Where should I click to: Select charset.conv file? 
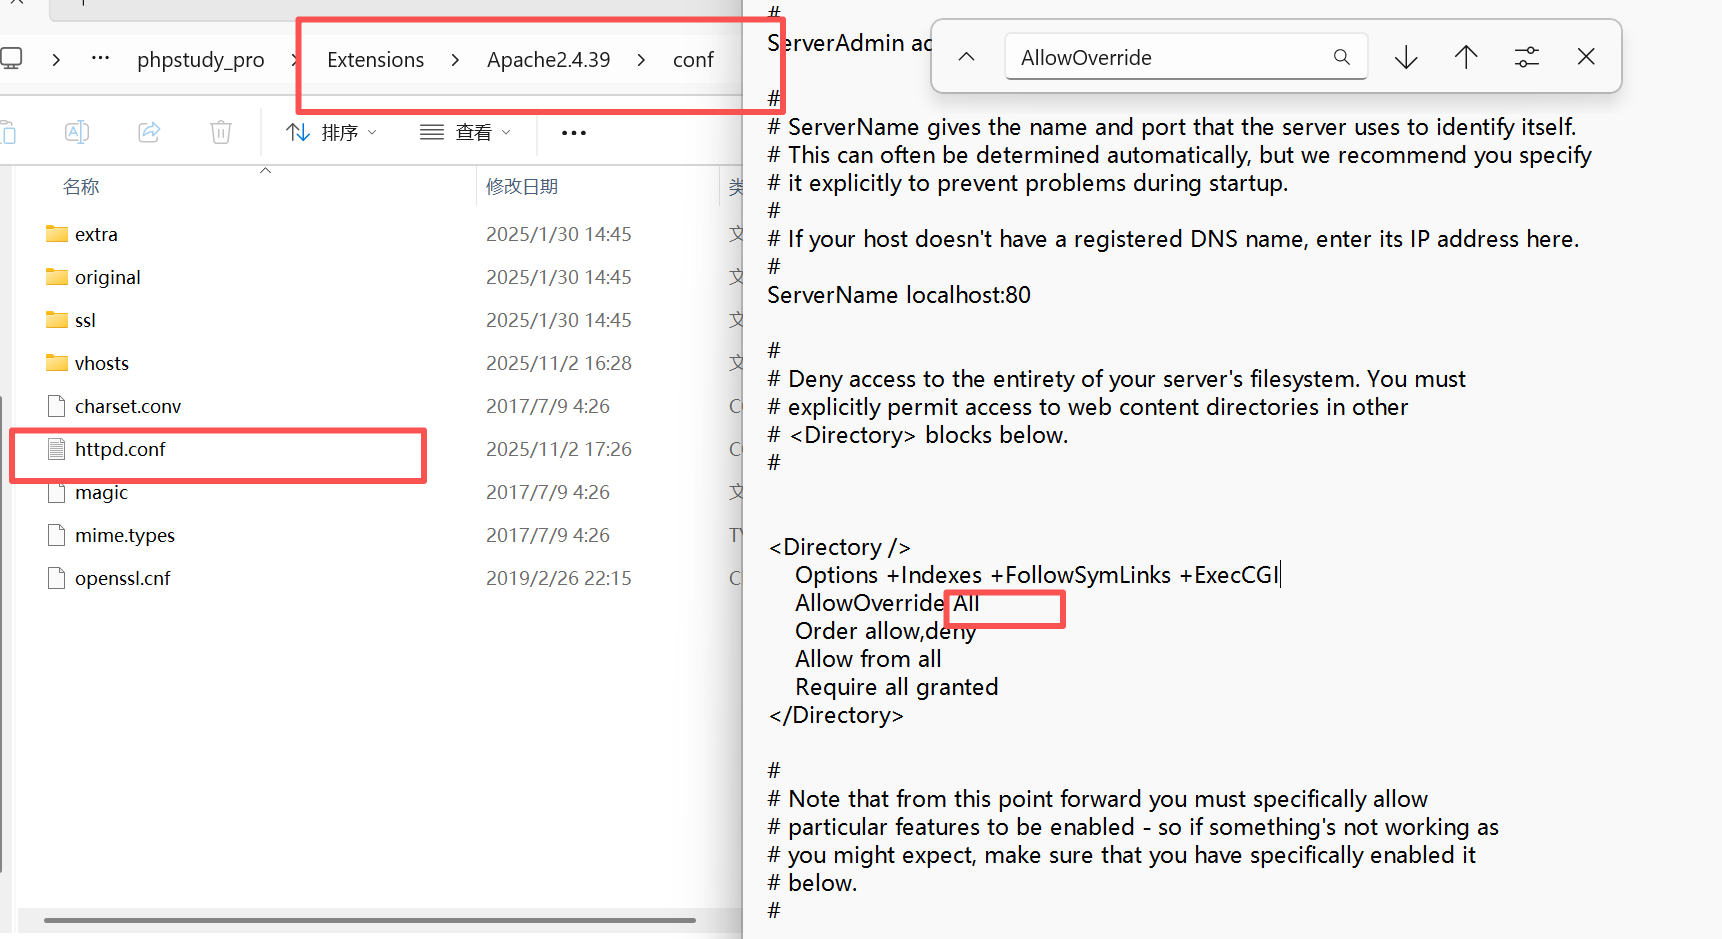128,406
